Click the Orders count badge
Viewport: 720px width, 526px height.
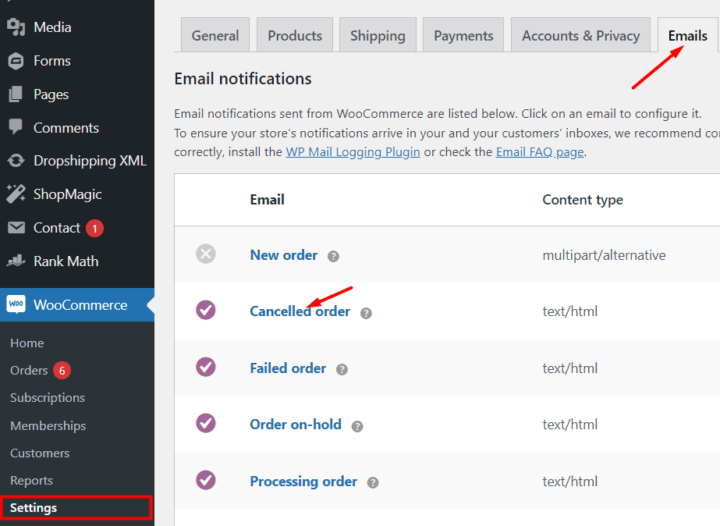point(62,370)
